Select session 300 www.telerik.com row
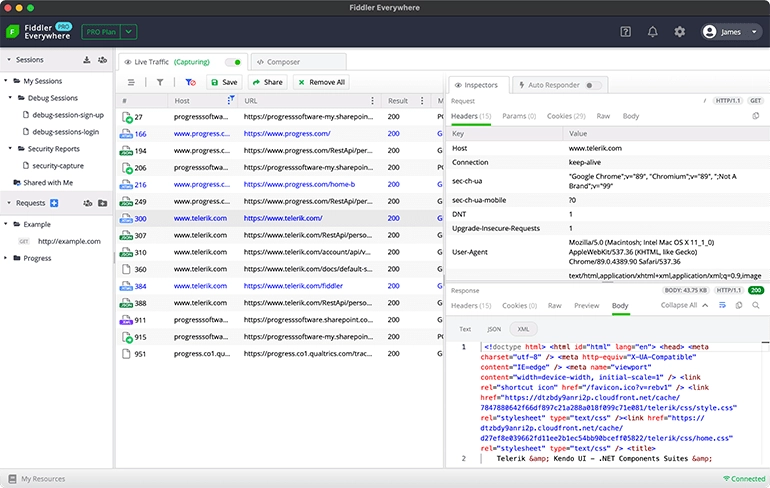The height and width of the screenshot is (488, 770). [280, 218]
